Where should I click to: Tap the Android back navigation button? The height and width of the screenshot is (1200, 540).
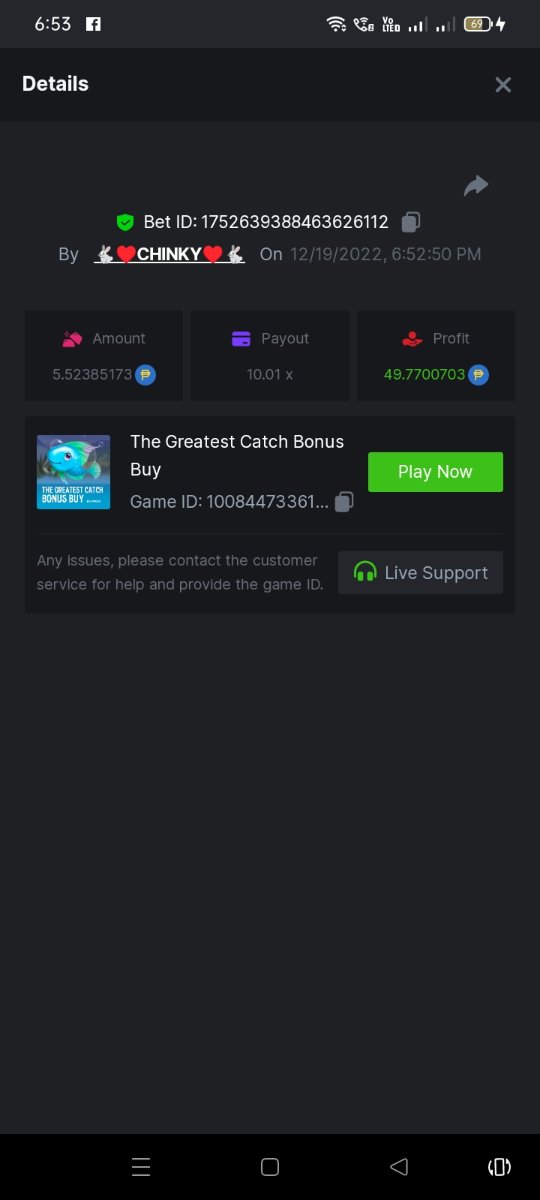coord(399,1166)
